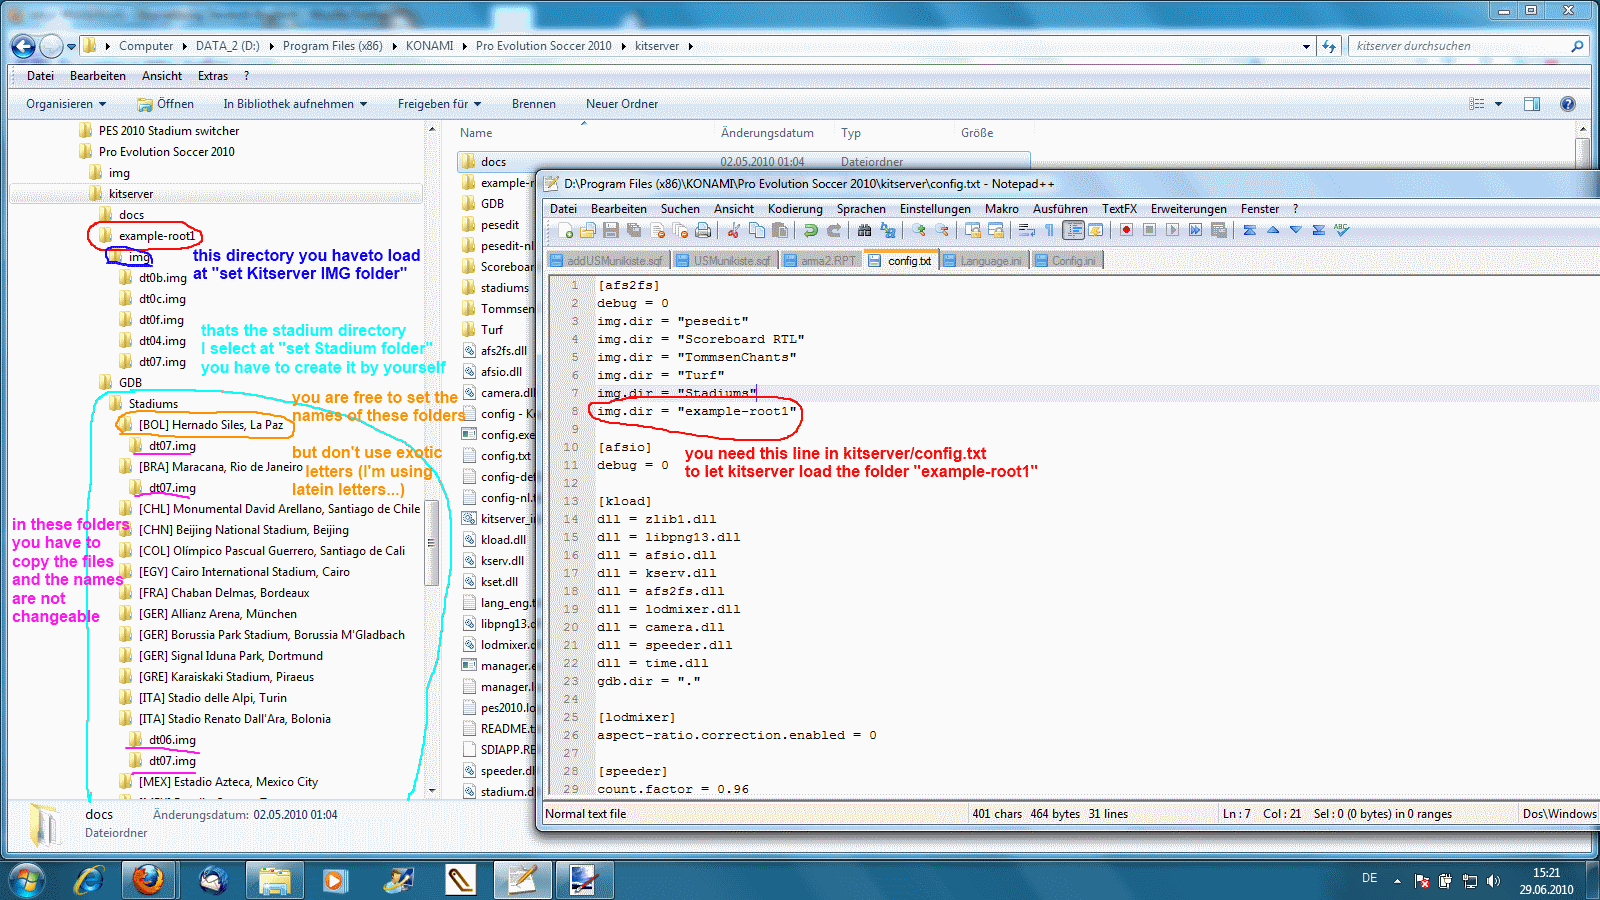The image size is (1600, 900).
Task: Undo with the green arrow icon
Action: [810, 230]
